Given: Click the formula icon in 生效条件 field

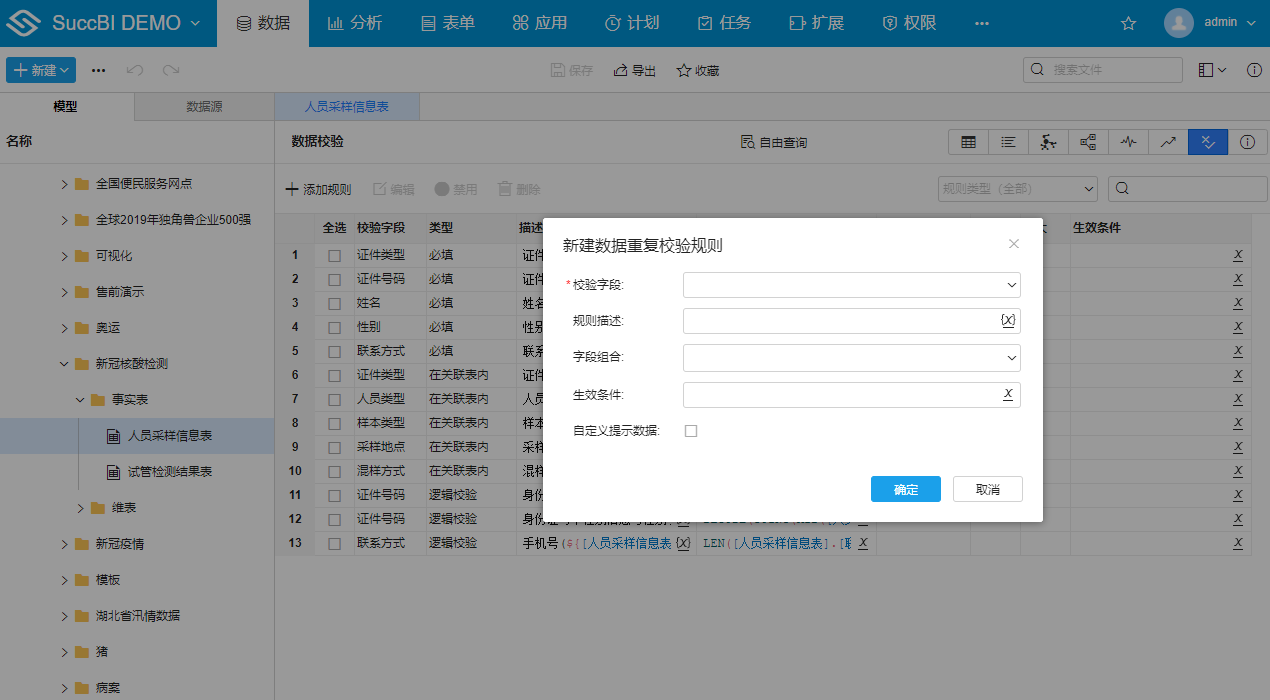Looking at the screenshot, I should click(x=1007, y=395).
